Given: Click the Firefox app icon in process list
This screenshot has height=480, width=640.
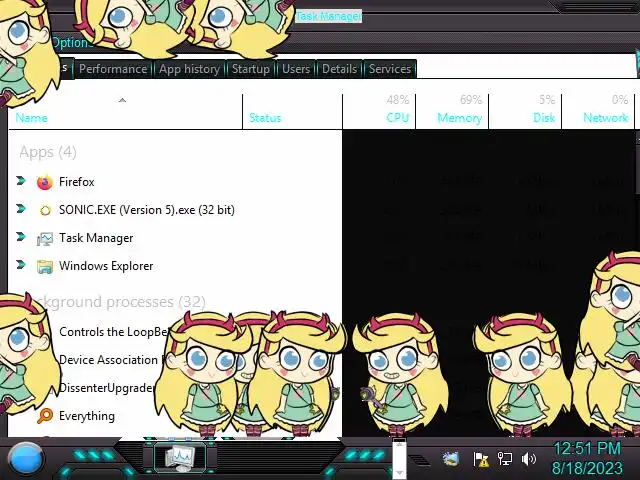Looking at the screenshot, I should (x=45, y=182).
